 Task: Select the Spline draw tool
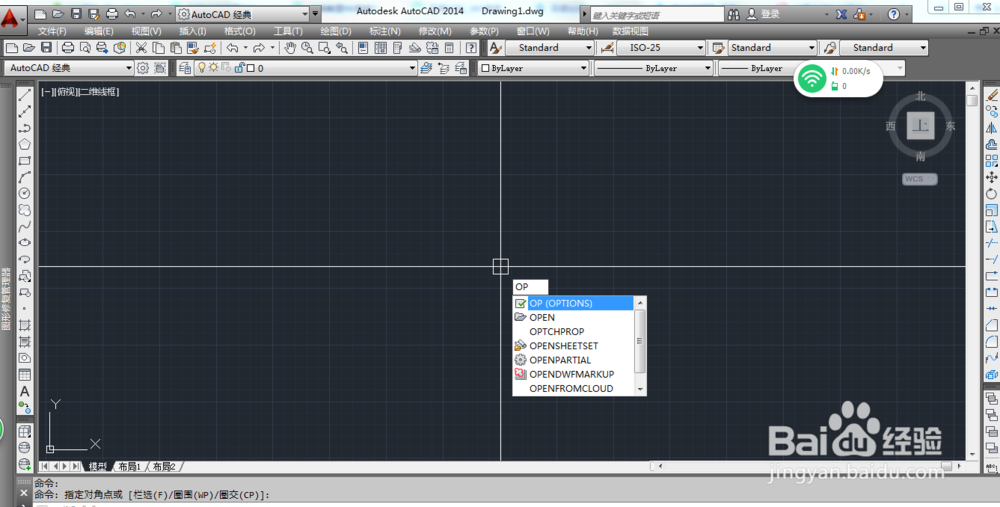pyautogui.click(x=25, y=226)
